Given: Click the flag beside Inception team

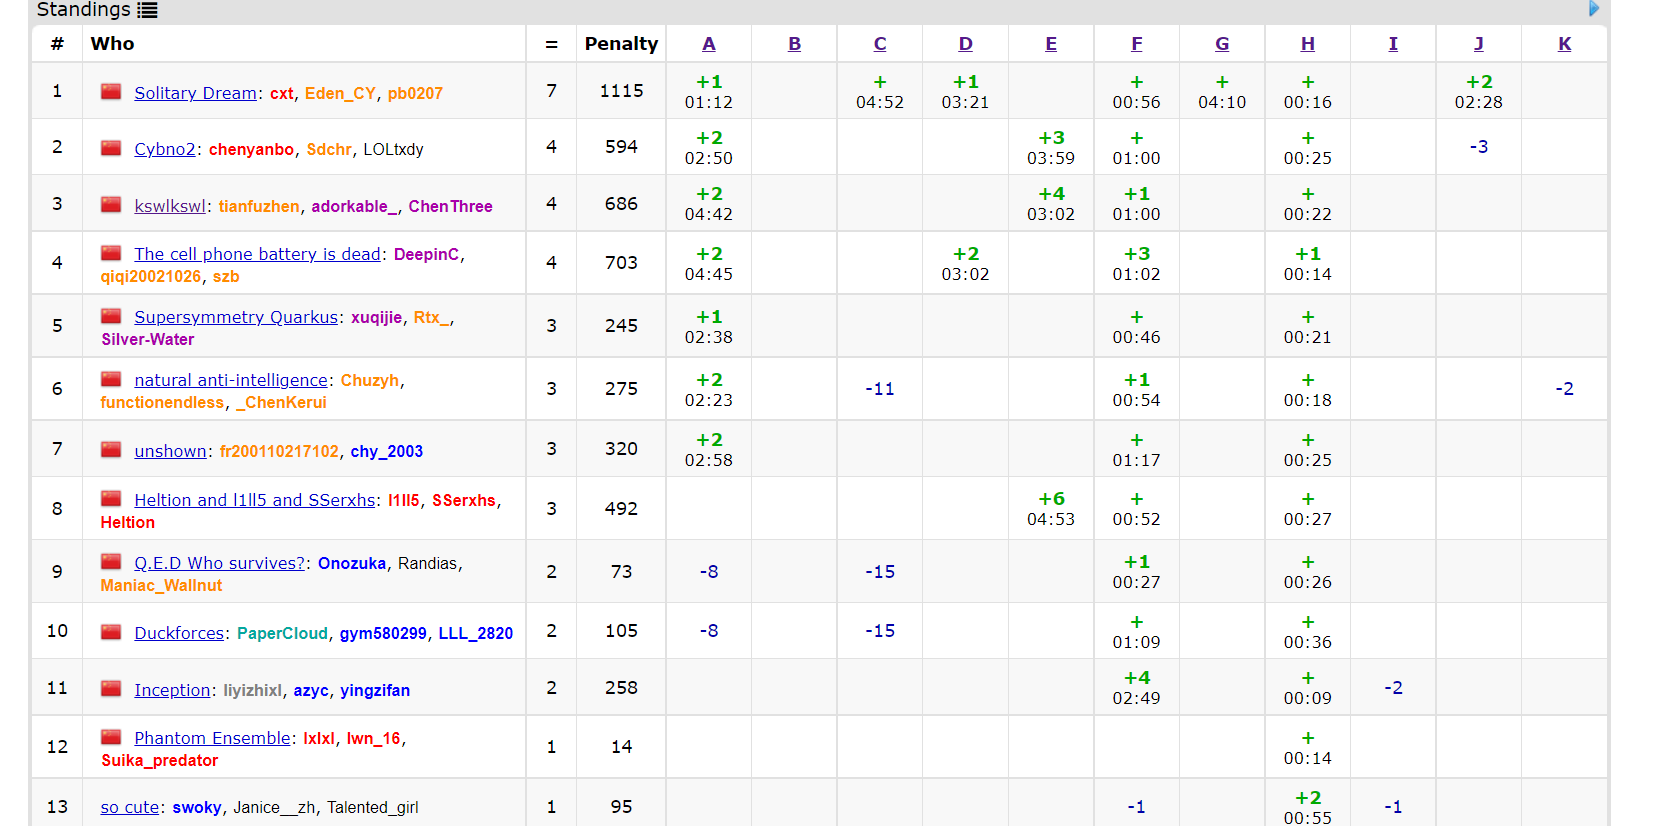Looking at the screenshot, I should 111,689.
